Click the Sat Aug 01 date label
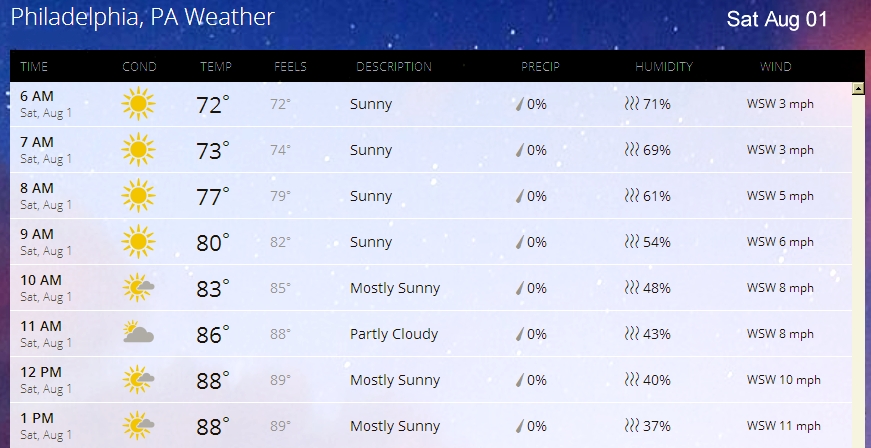 777,19
